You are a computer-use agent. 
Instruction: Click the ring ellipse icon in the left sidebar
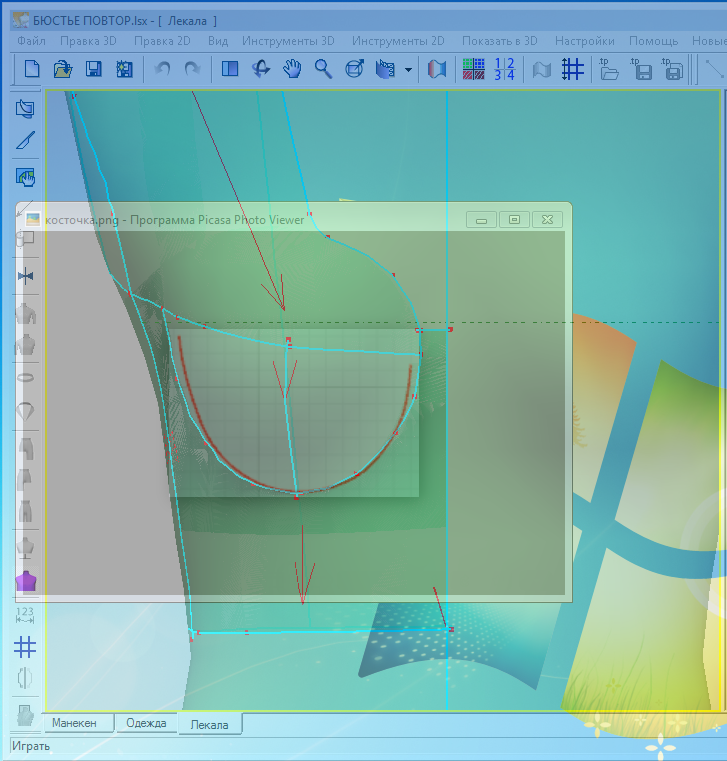(x=26, y=378)
